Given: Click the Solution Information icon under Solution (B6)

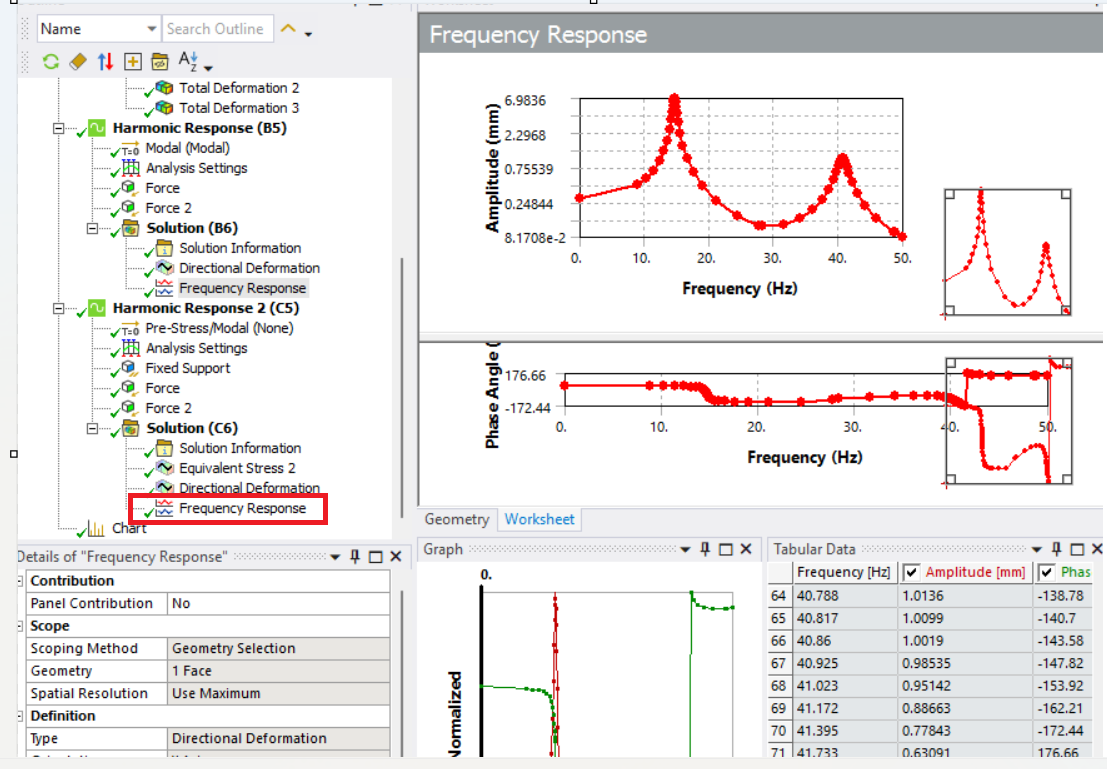Looking at the screenshot, I should tap(164, 248).
